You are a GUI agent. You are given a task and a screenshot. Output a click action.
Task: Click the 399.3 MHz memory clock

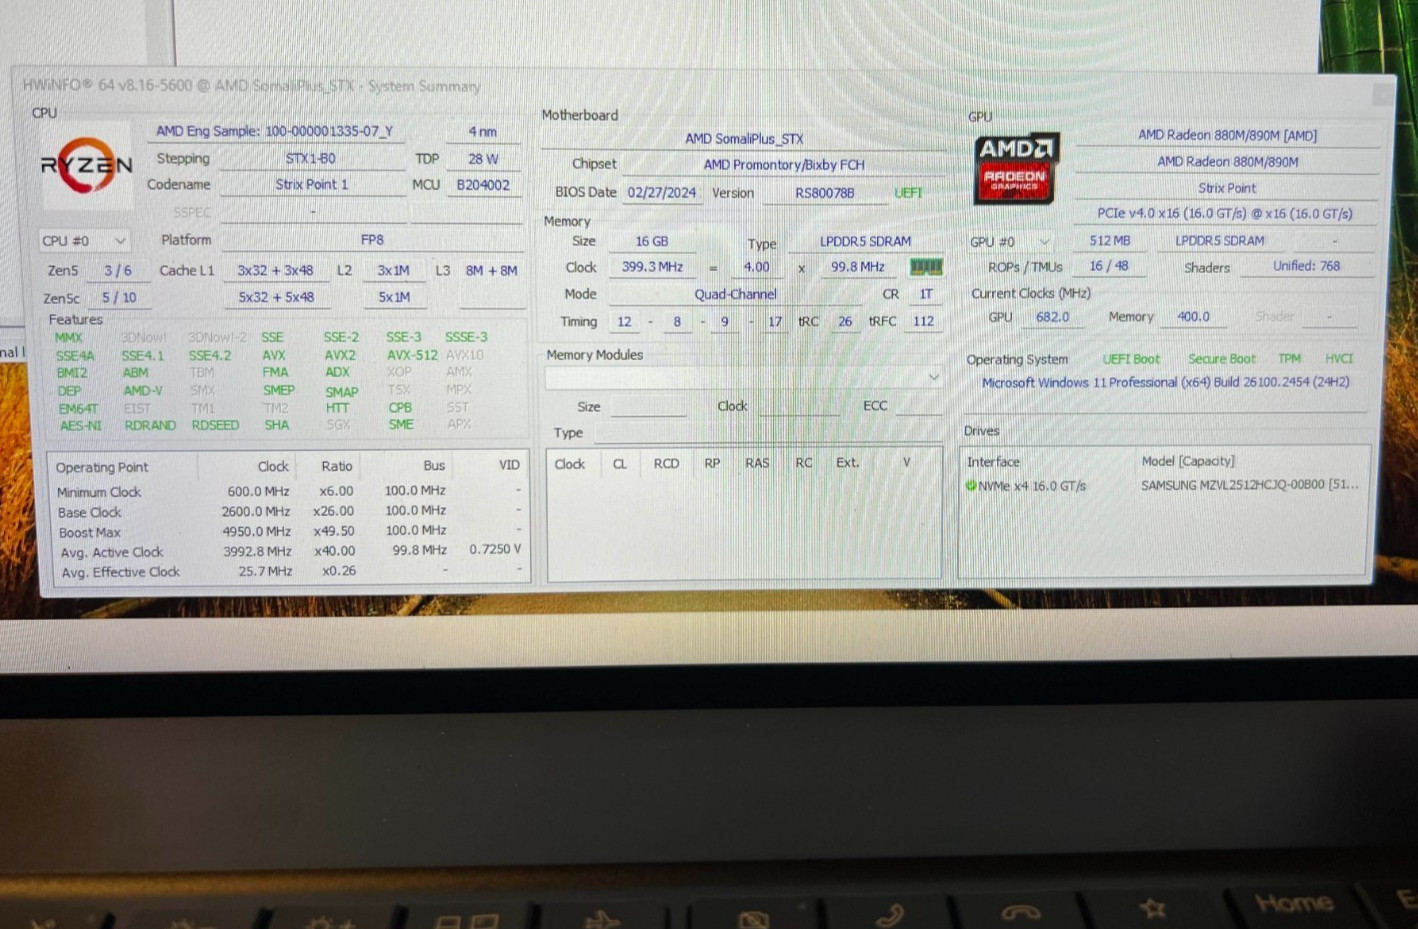[x=652, y=268]
